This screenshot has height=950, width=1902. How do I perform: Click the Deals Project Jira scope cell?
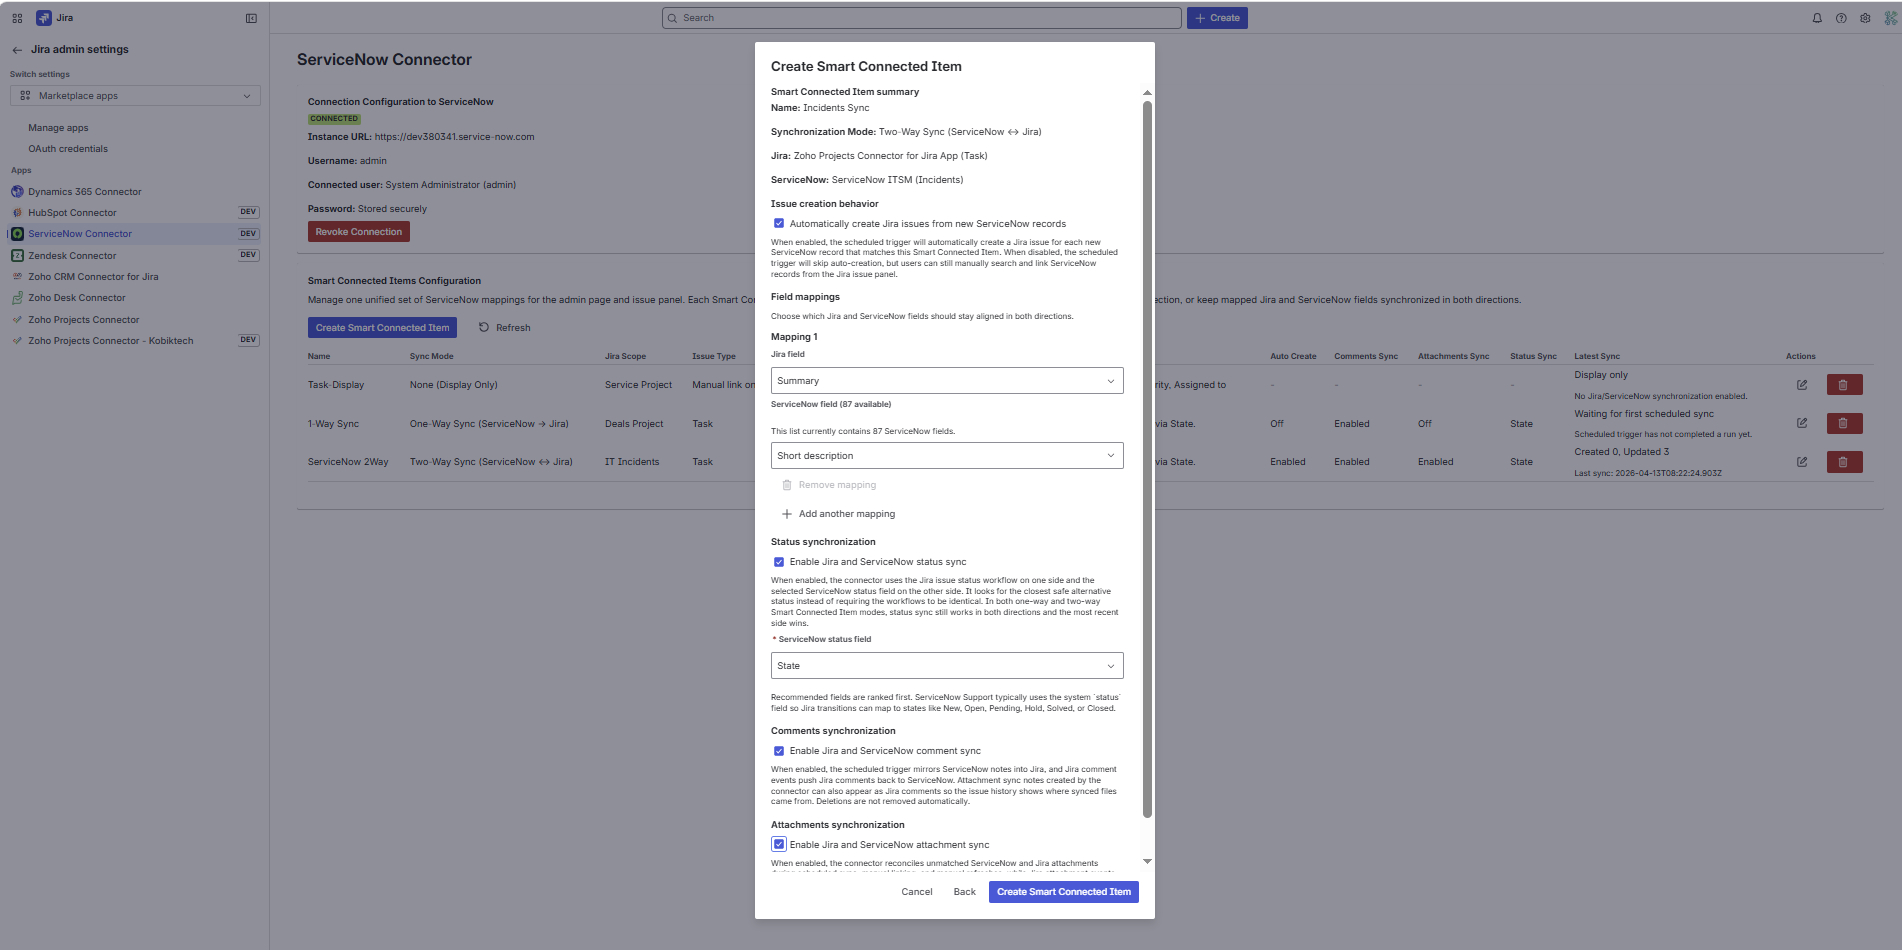coord(634,424)
